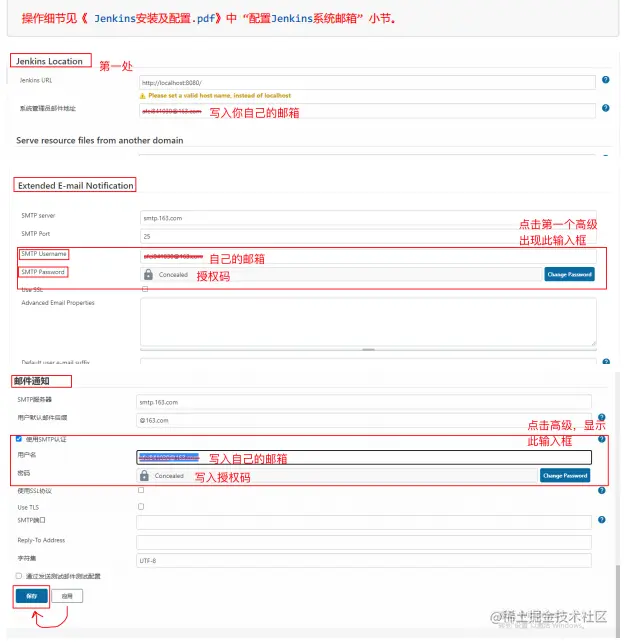Uncheck 使用SMTP认证 checkbox
625x642 pixels.
pyautogui.click(x=19, y=439)
